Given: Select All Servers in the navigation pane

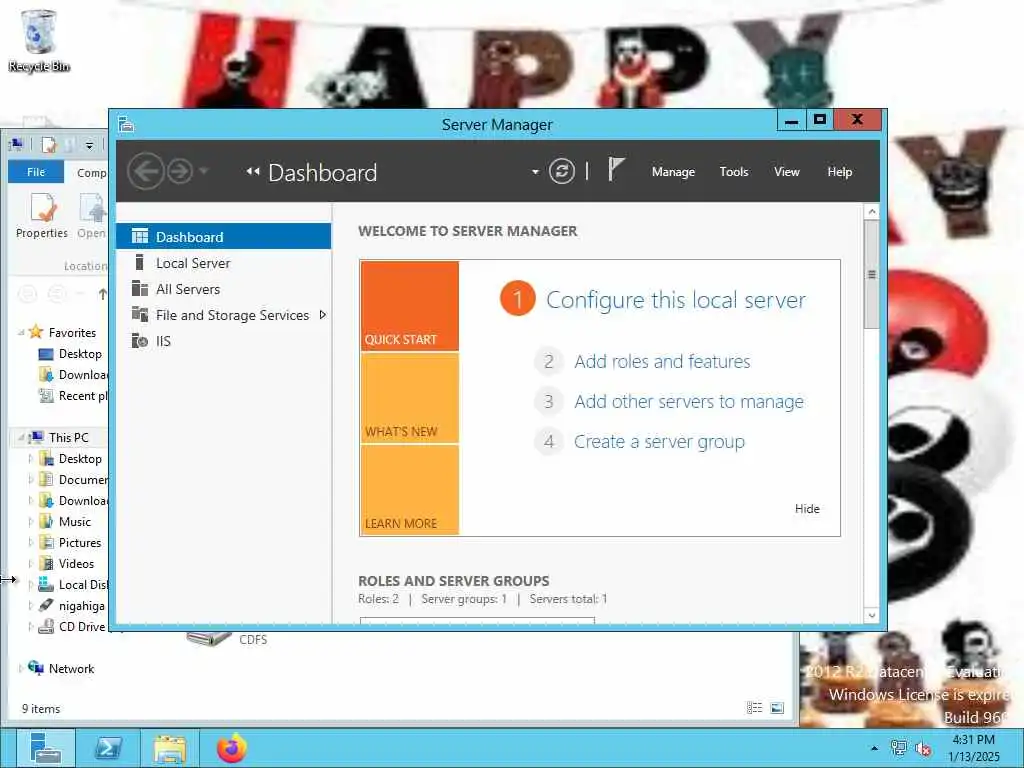Looking at the screenshot, I should coord(223,289).
